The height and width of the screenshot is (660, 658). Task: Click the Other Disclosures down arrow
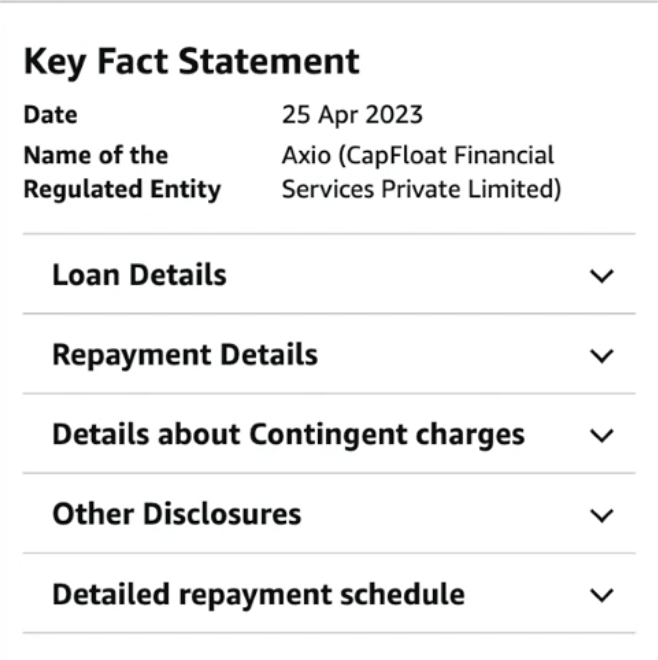pyautogui.click(x=602, y=516)
